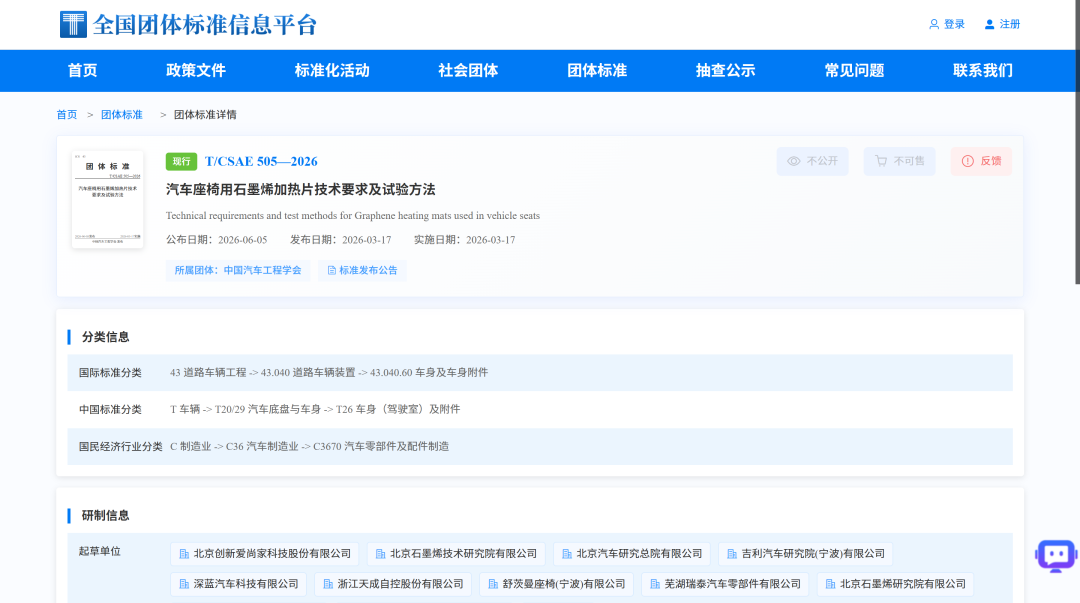The height and width of the screenshot is (603, 1080).
Task: Click 国民经济行业分类 value C3670 汽车零部件及配件制造
Action: coord(381,447)
